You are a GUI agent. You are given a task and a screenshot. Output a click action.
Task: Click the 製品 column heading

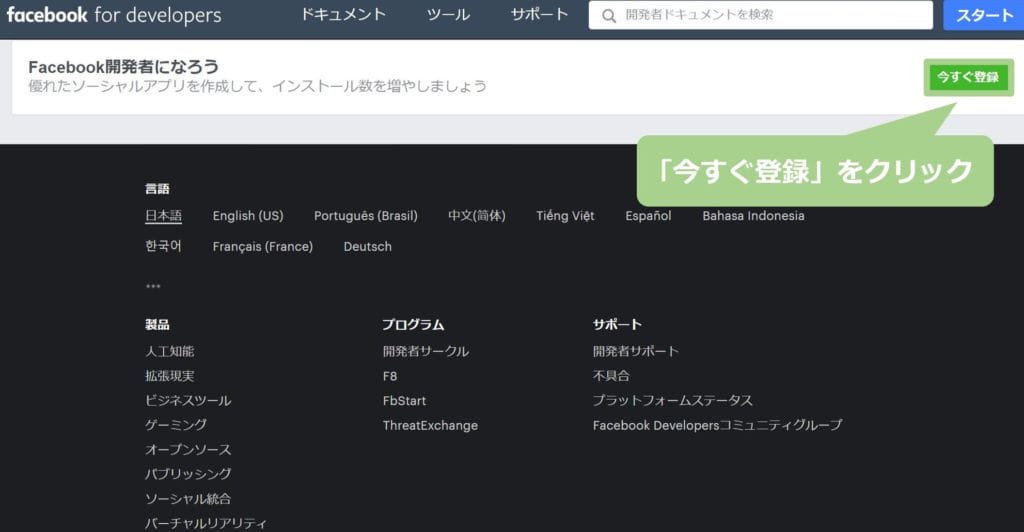click(157, 324)
